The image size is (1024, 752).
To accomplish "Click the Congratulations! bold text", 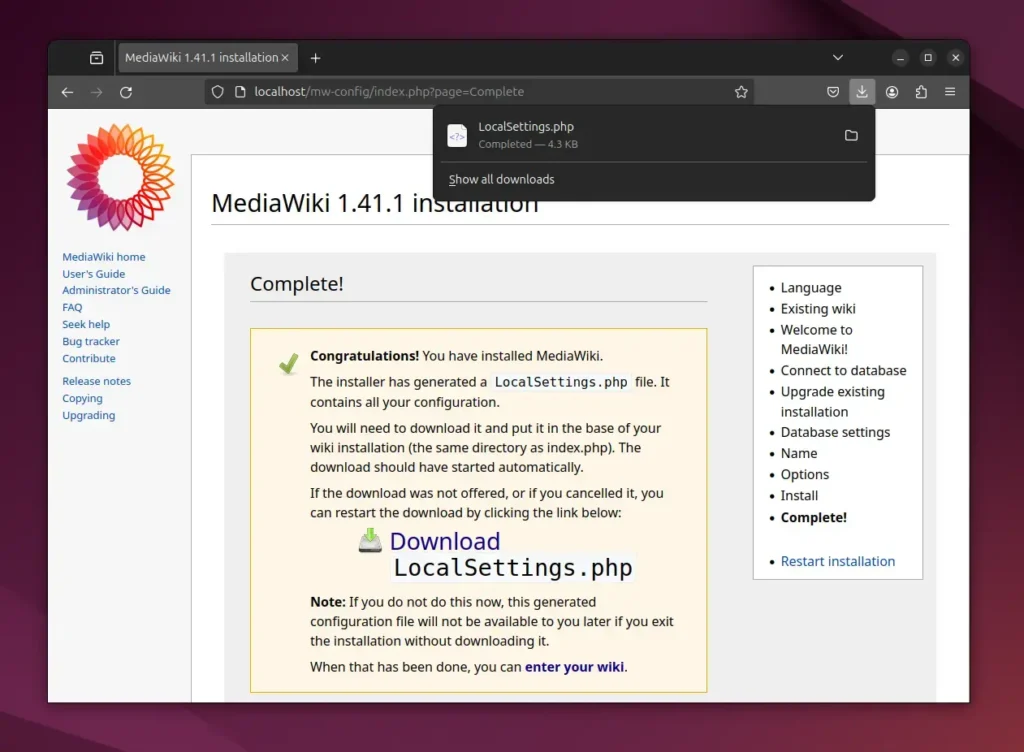I will coord(364,356).
